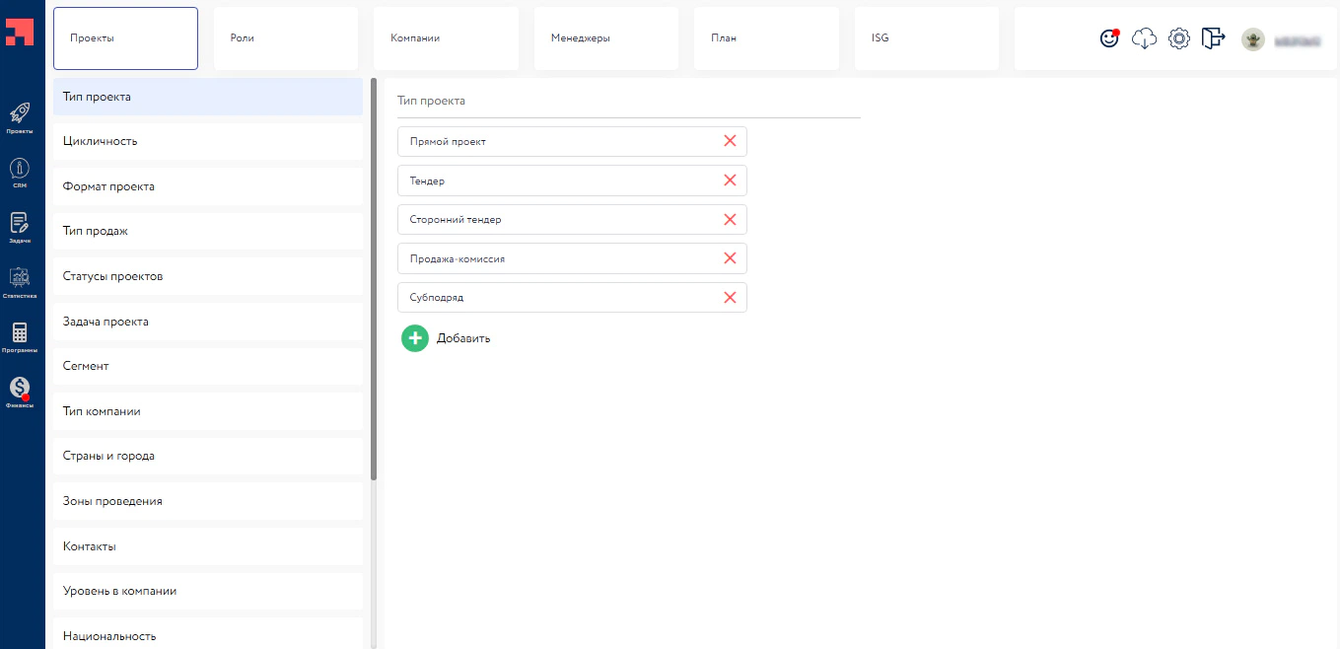The height and width of the screenshot is (649, 1340).
Task: Switch to the Компании tab
Action: pyautogui.click(x=446, y=38)
